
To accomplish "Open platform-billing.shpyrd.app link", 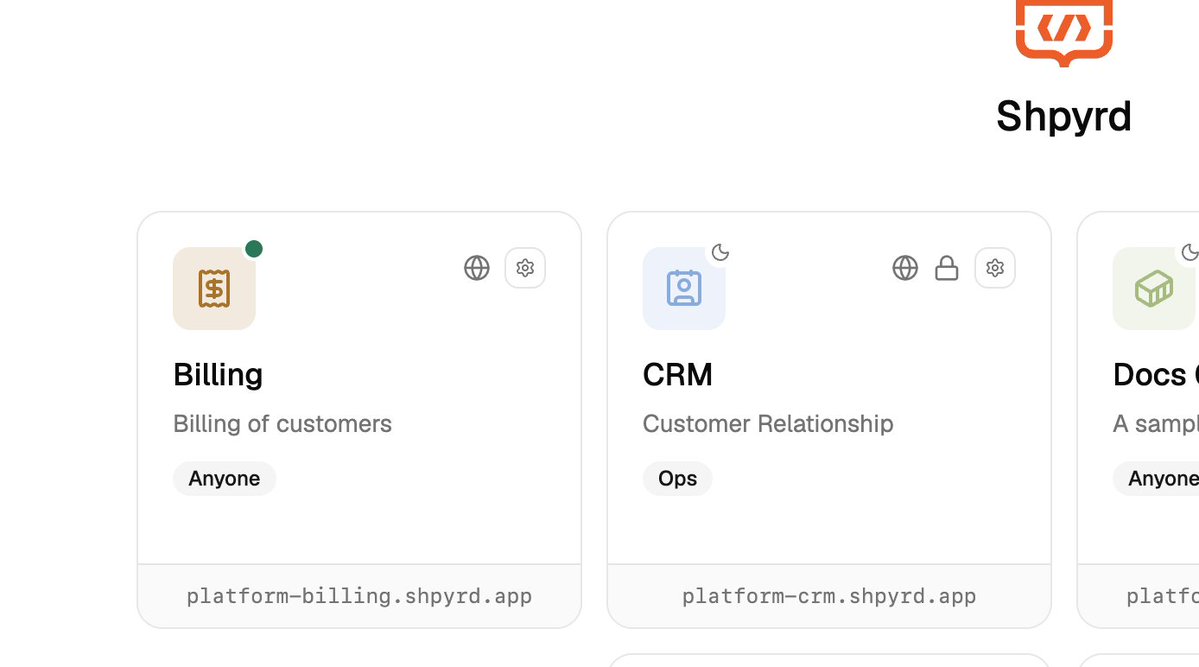I will pos(359,596).
